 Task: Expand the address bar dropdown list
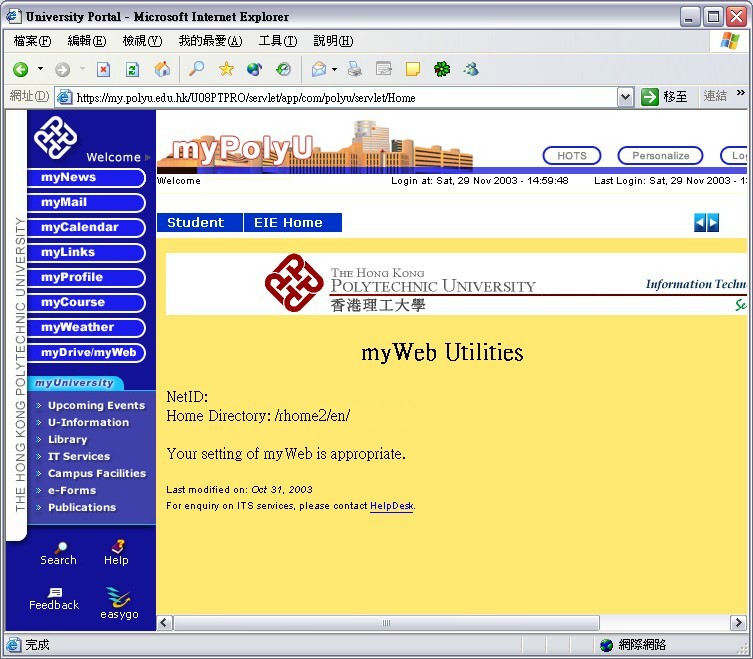pyautogui.click(x=624, y=98)
